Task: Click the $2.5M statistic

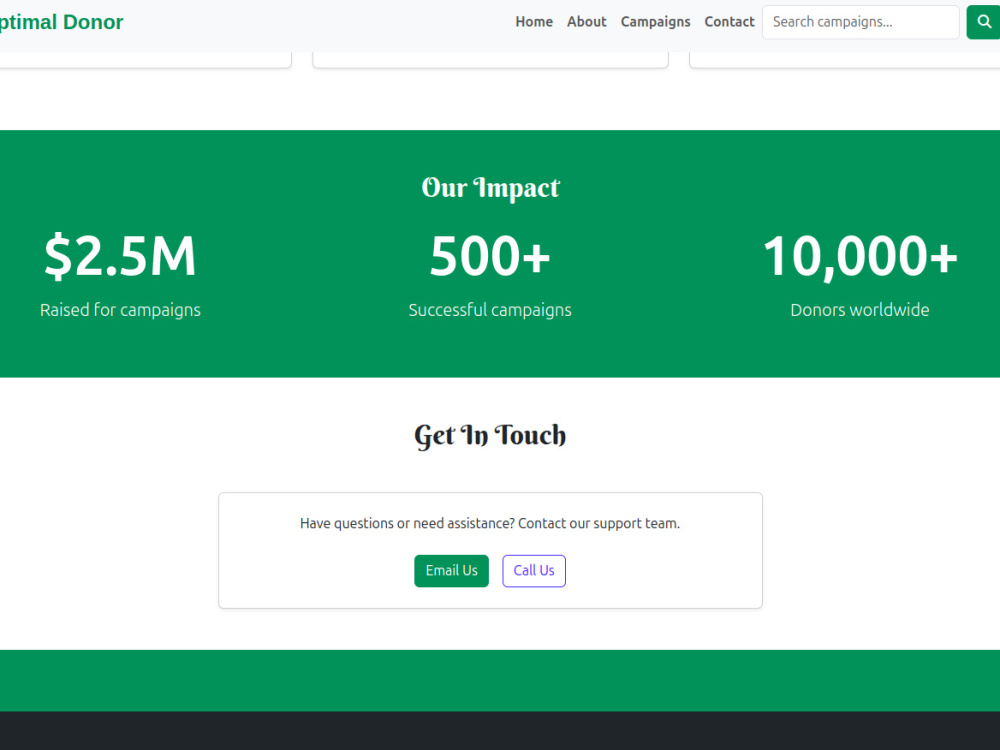Action: point(120,256)
